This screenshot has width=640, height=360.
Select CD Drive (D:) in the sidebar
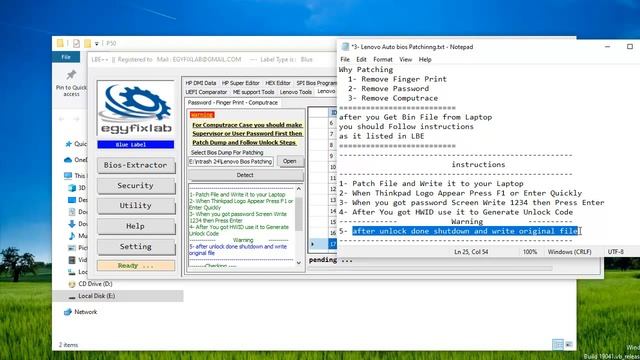point(95,284)
